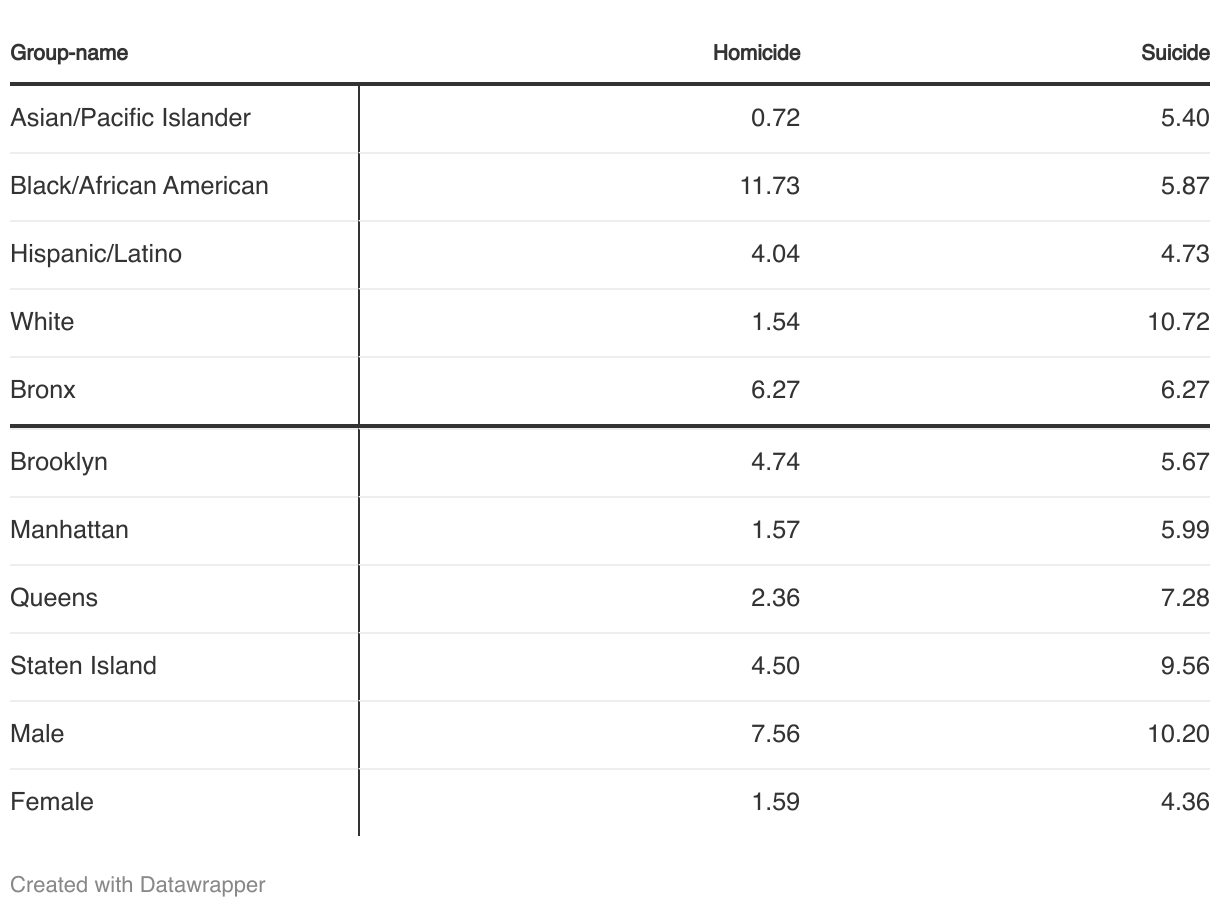Click the 10.72 suicide value for White
1220x908 pixels.
tap(1179, 322)
